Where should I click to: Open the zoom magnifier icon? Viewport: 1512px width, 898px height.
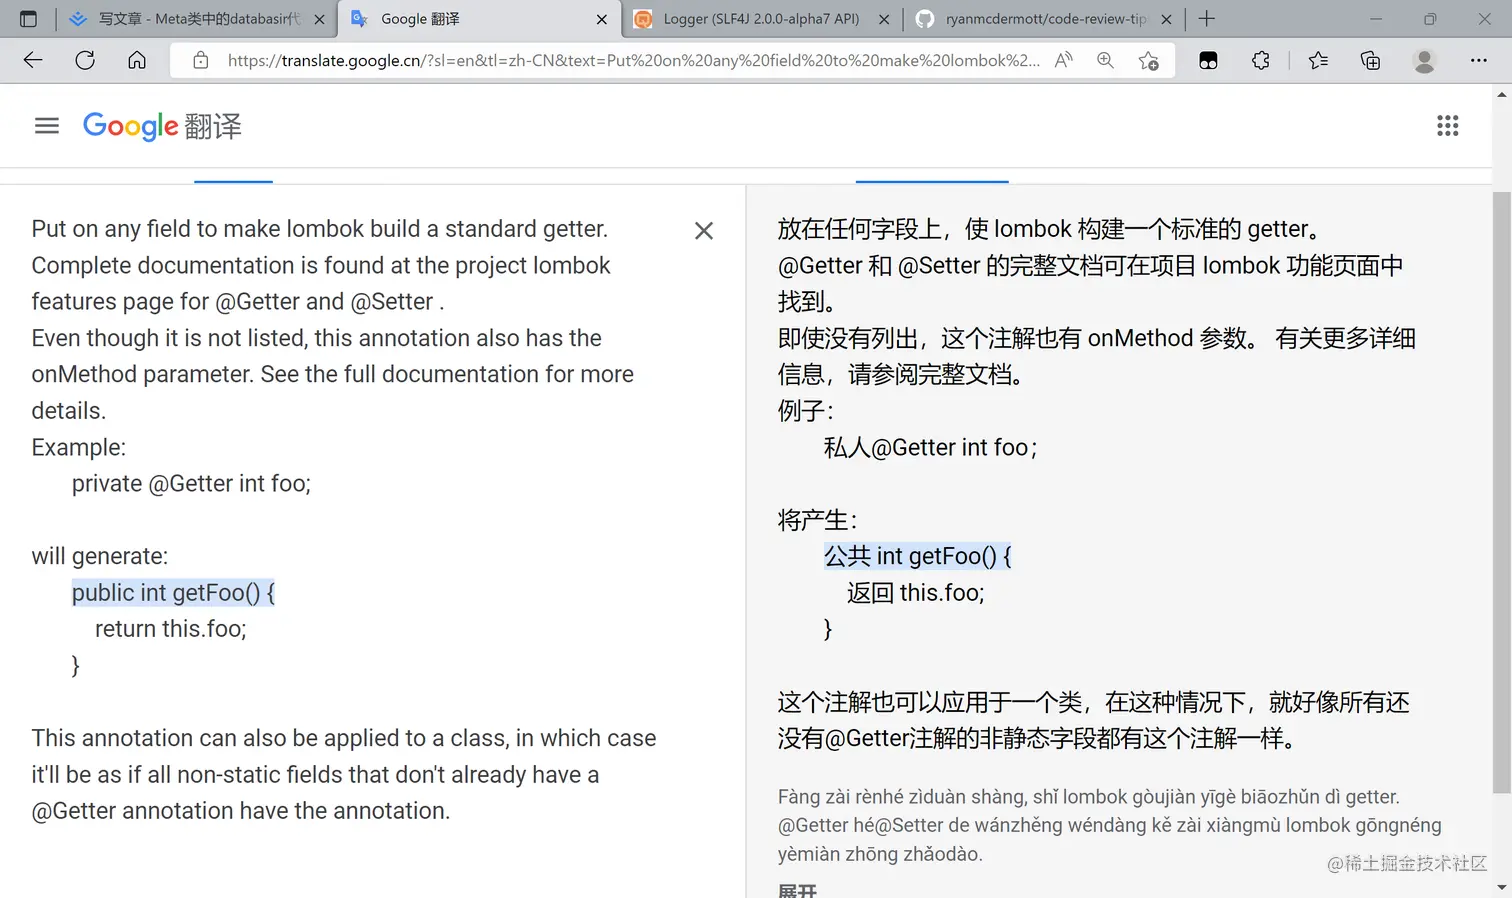tap(1105, 60)
